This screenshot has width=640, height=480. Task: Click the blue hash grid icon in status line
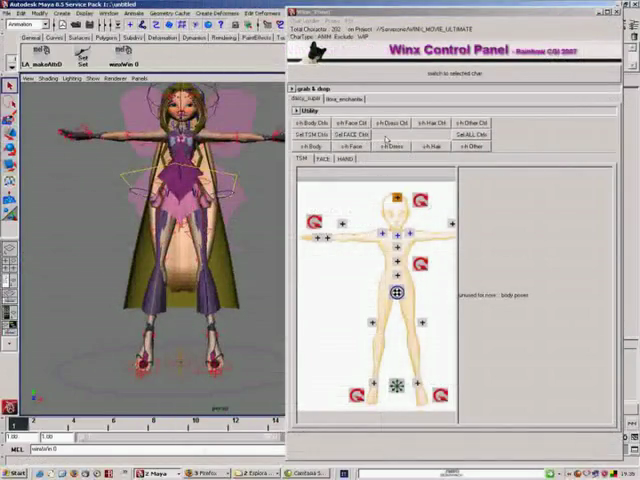(x=182, y=25)
